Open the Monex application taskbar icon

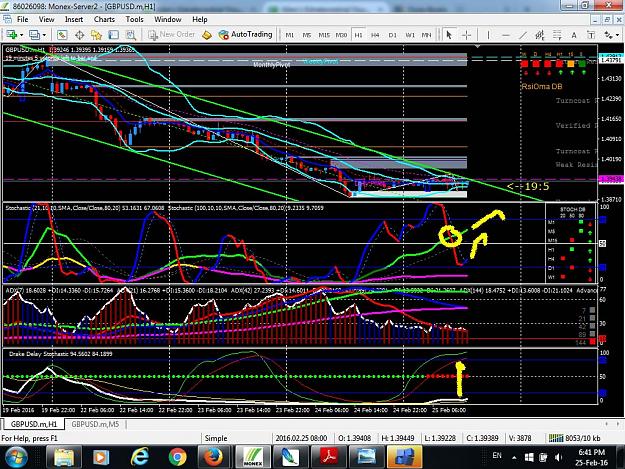(253, 457)
